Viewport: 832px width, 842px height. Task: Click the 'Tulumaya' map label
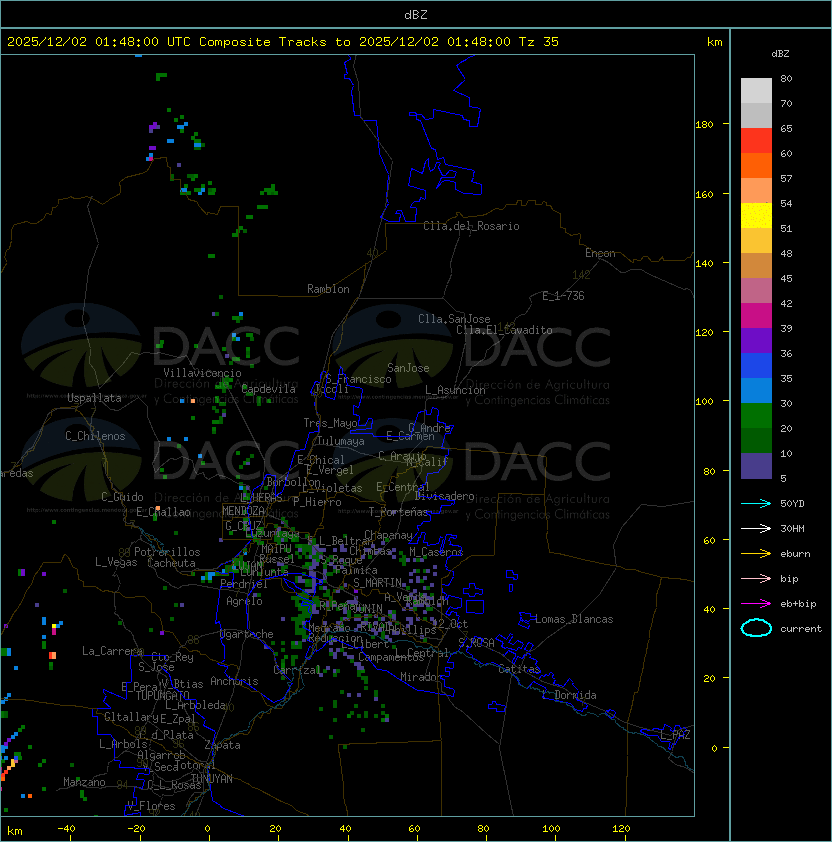coord(341,441)
